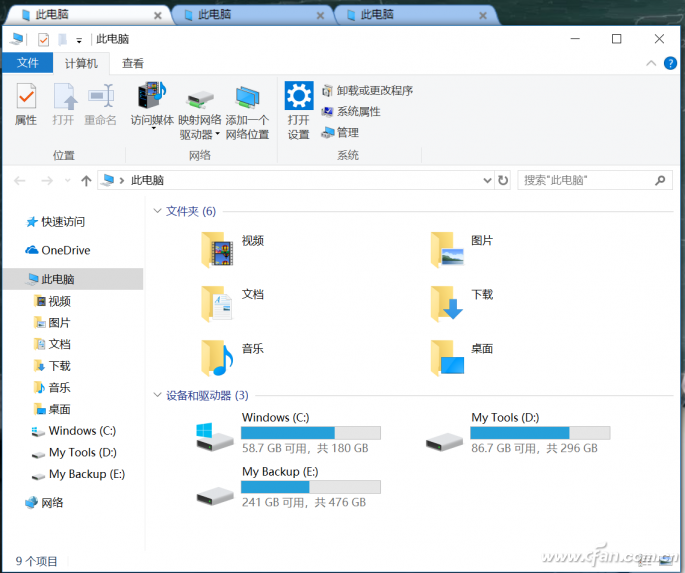Select 桌面 in the sidebar tree

click(52, 409)
